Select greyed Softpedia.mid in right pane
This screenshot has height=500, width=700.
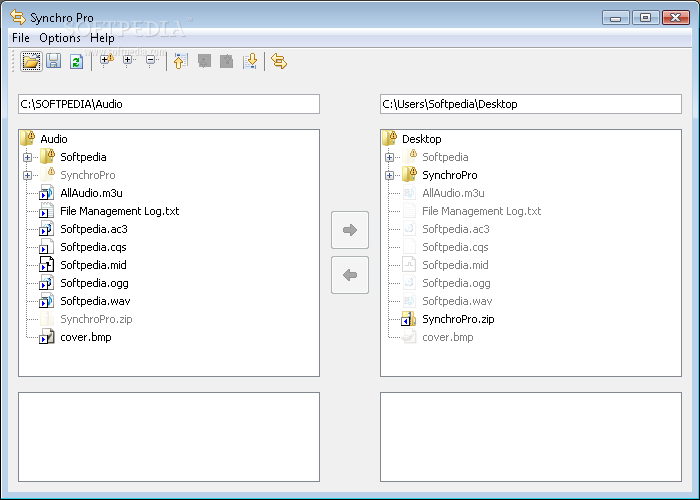(x=455, y=265)
